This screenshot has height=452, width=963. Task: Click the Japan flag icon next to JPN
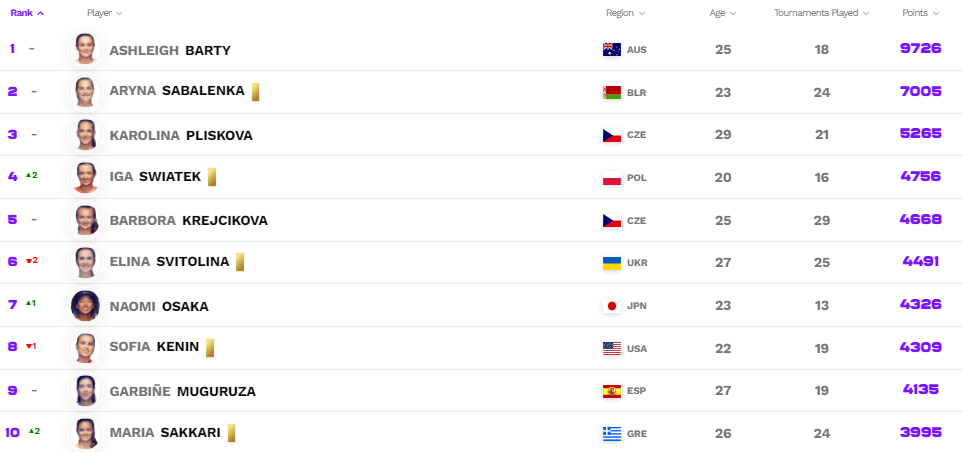coord(612,306)
